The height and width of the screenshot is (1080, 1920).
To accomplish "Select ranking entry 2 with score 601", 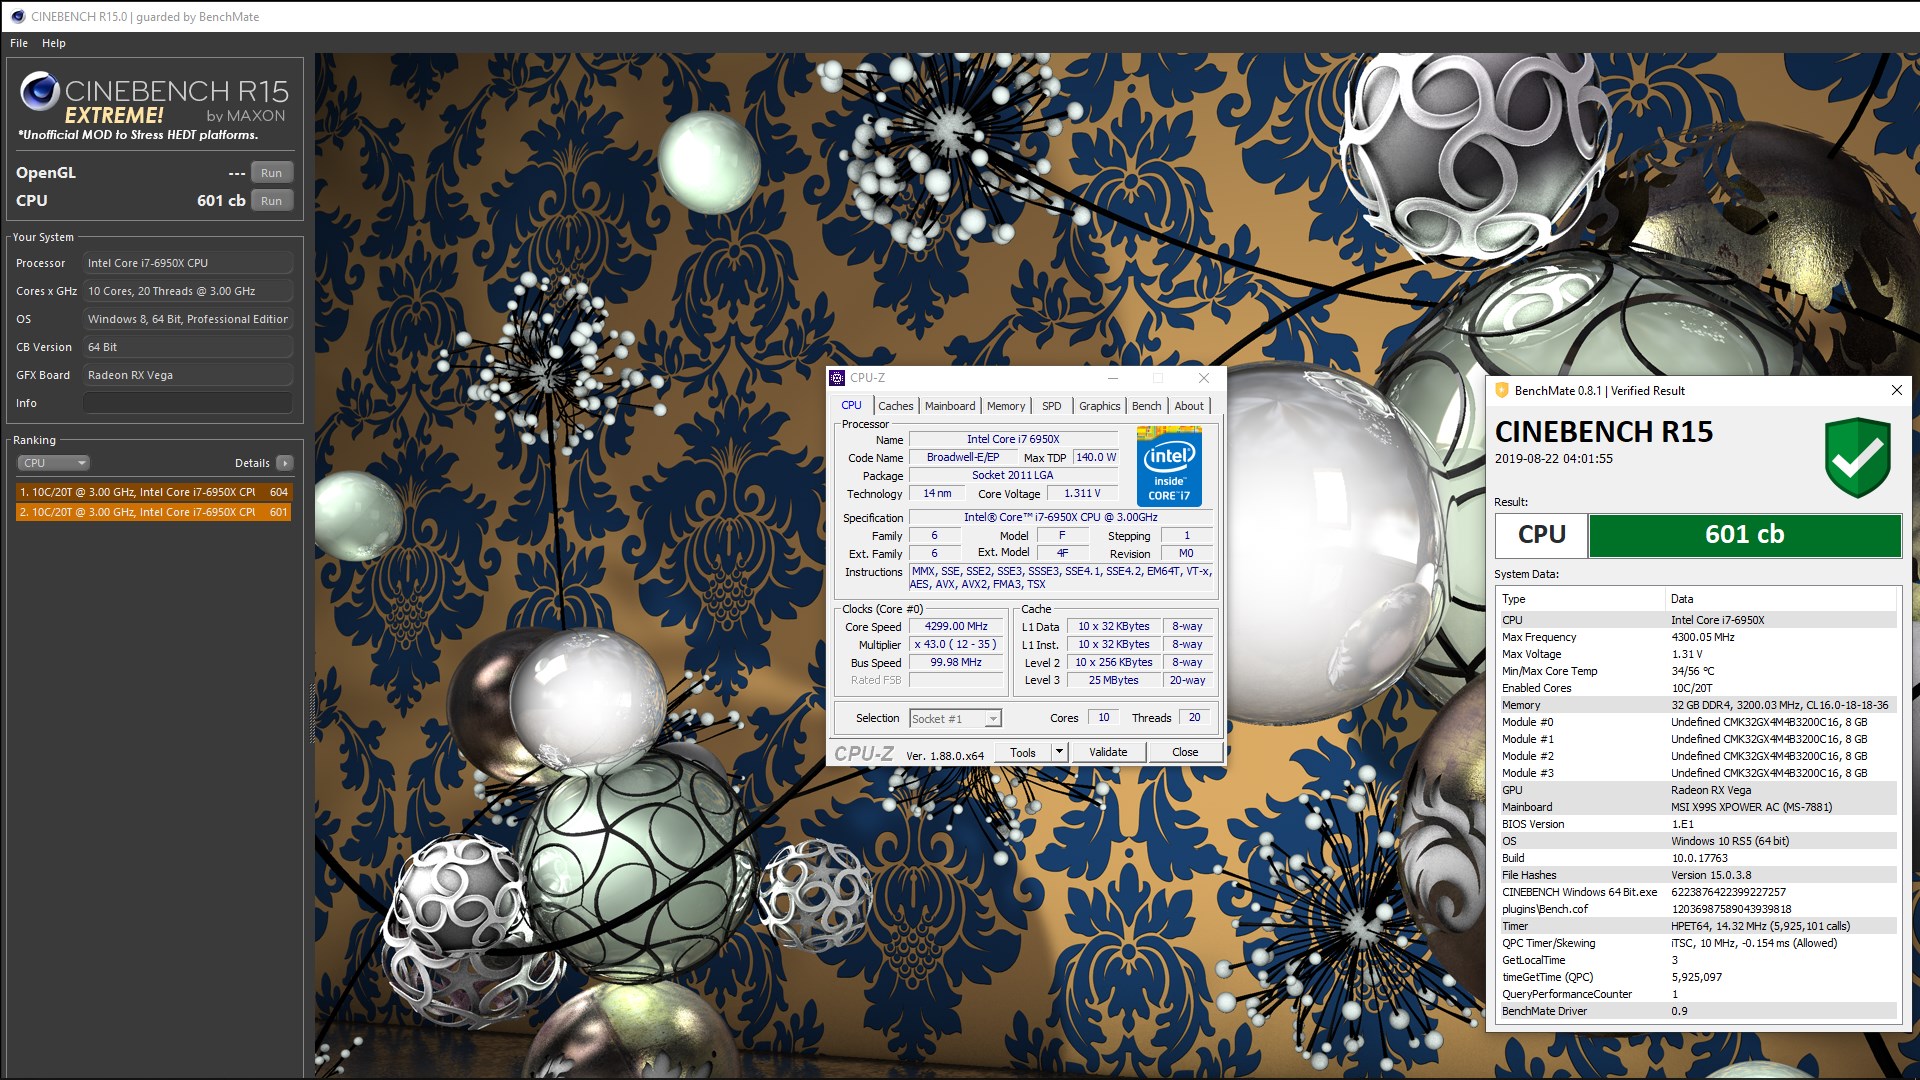I will tap(154, 512).
